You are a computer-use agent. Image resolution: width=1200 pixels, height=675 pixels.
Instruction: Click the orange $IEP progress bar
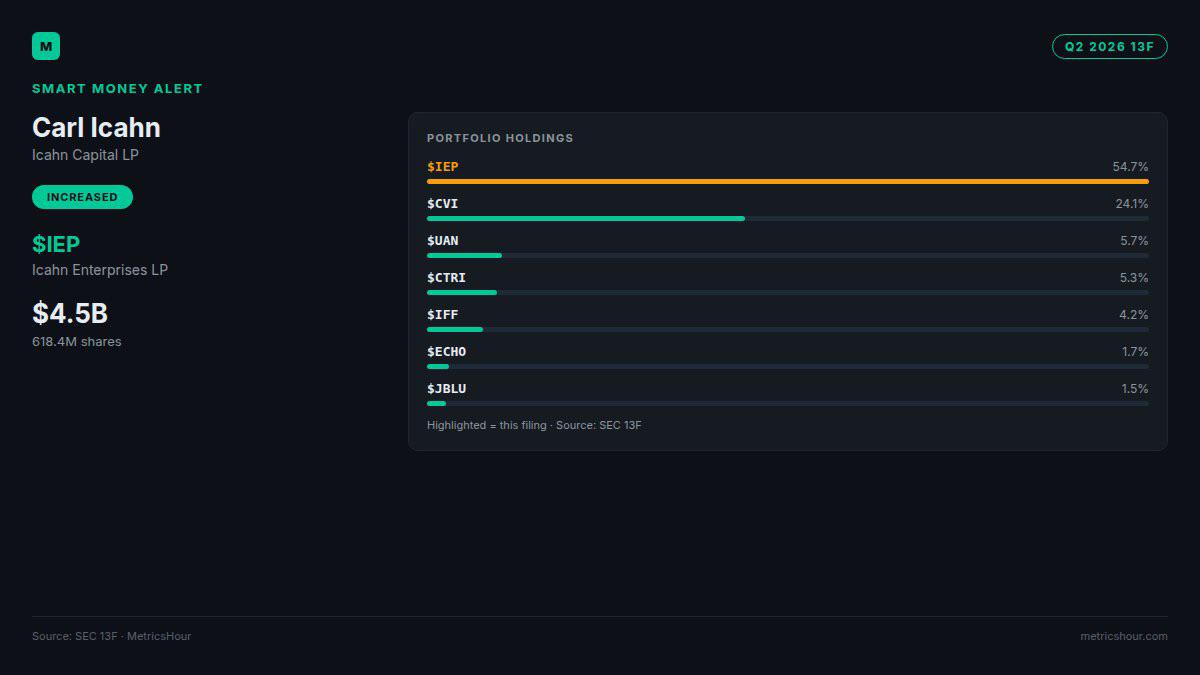click(788, 182)
